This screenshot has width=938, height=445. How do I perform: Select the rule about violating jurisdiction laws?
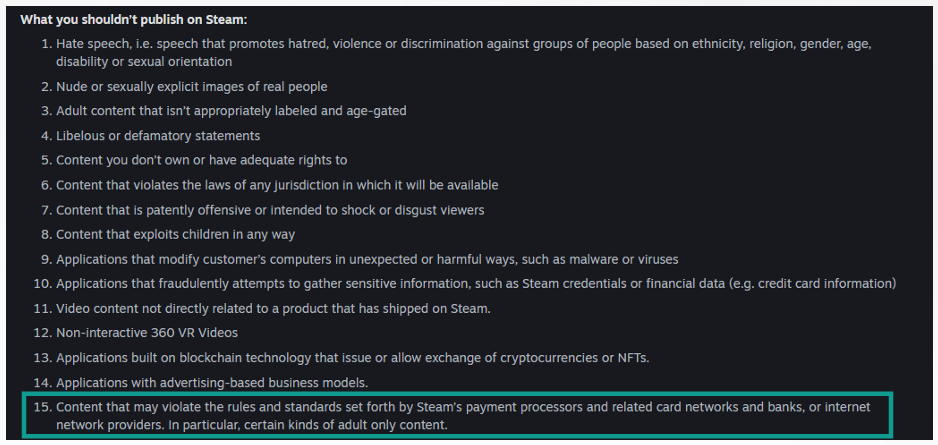[277, 185]
